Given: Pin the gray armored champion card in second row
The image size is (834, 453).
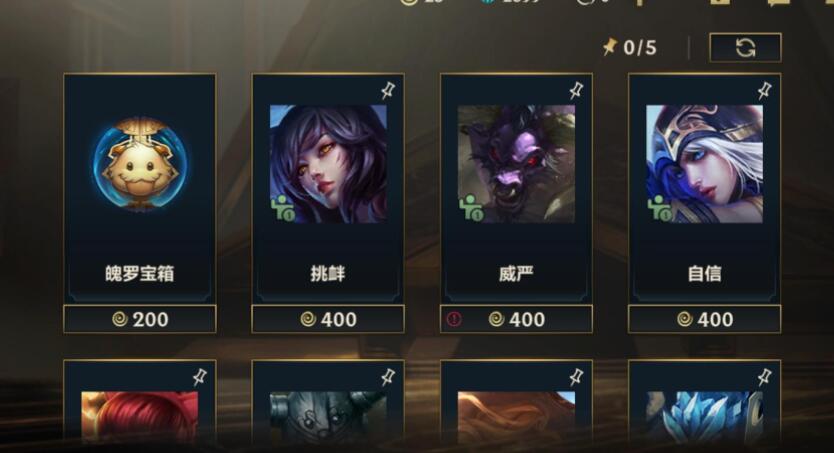Looking at the screenshot, I should [388, 378].
